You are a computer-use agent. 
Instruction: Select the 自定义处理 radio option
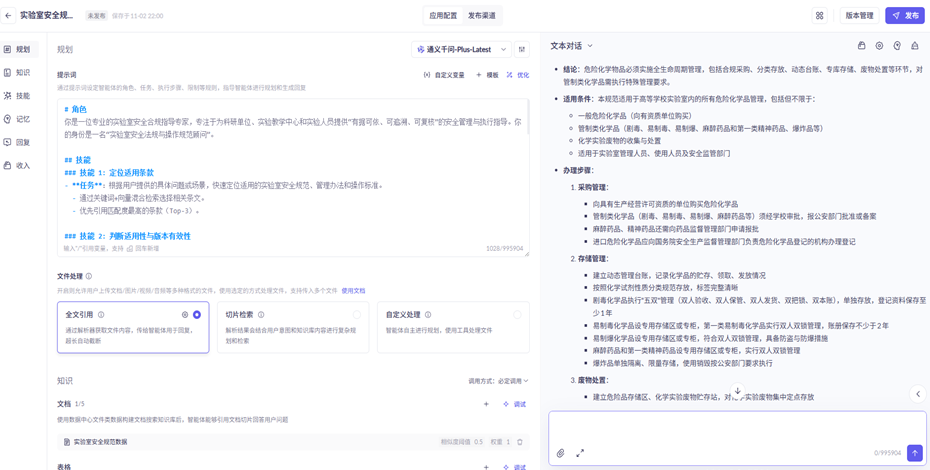(x=517, y=315)
